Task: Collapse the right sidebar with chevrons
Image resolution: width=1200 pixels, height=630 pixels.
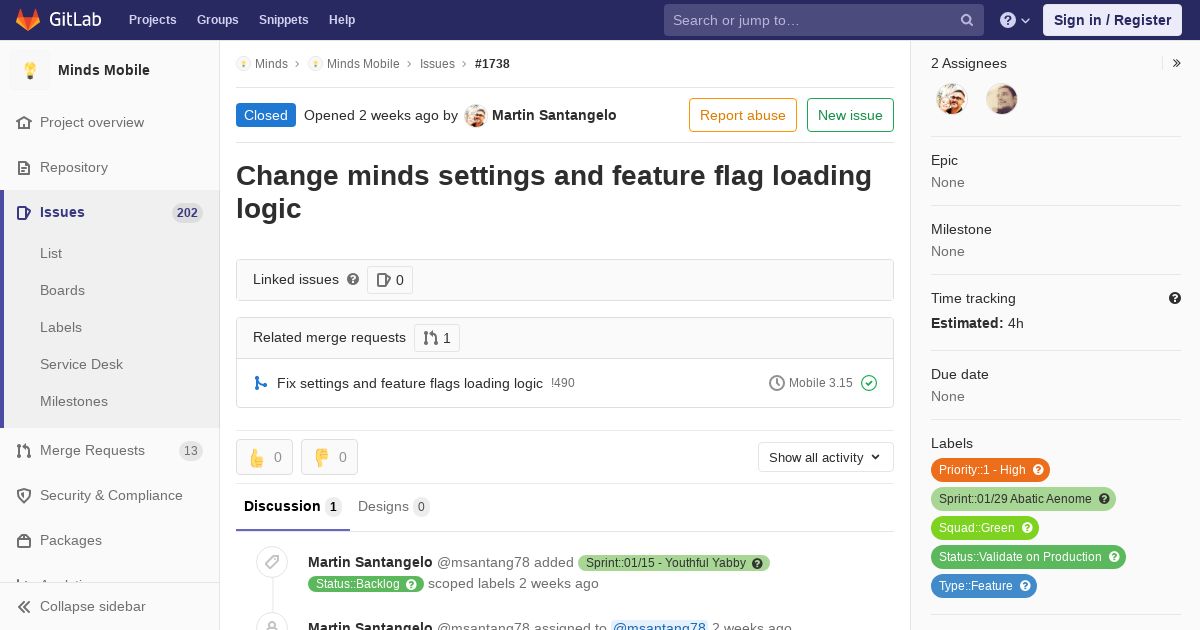Action: (1177, 63)
